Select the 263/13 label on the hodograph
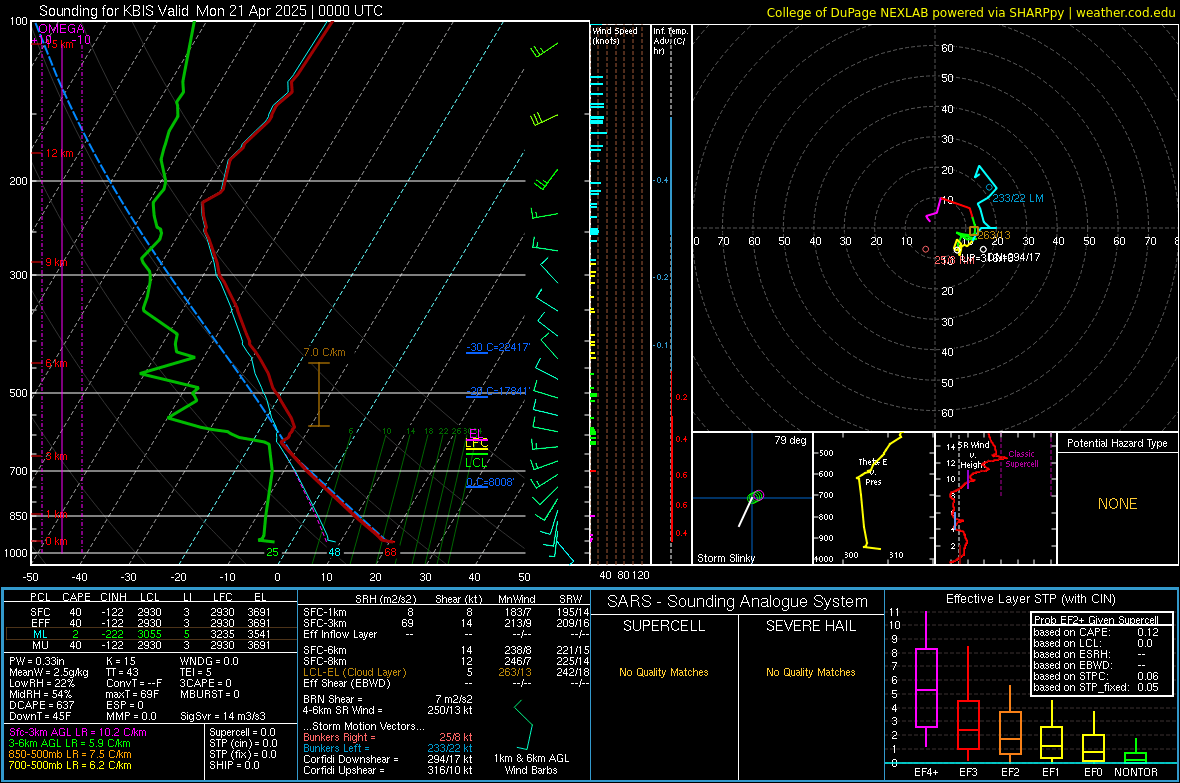The image size is (1180, 783). tap(994, 235)
